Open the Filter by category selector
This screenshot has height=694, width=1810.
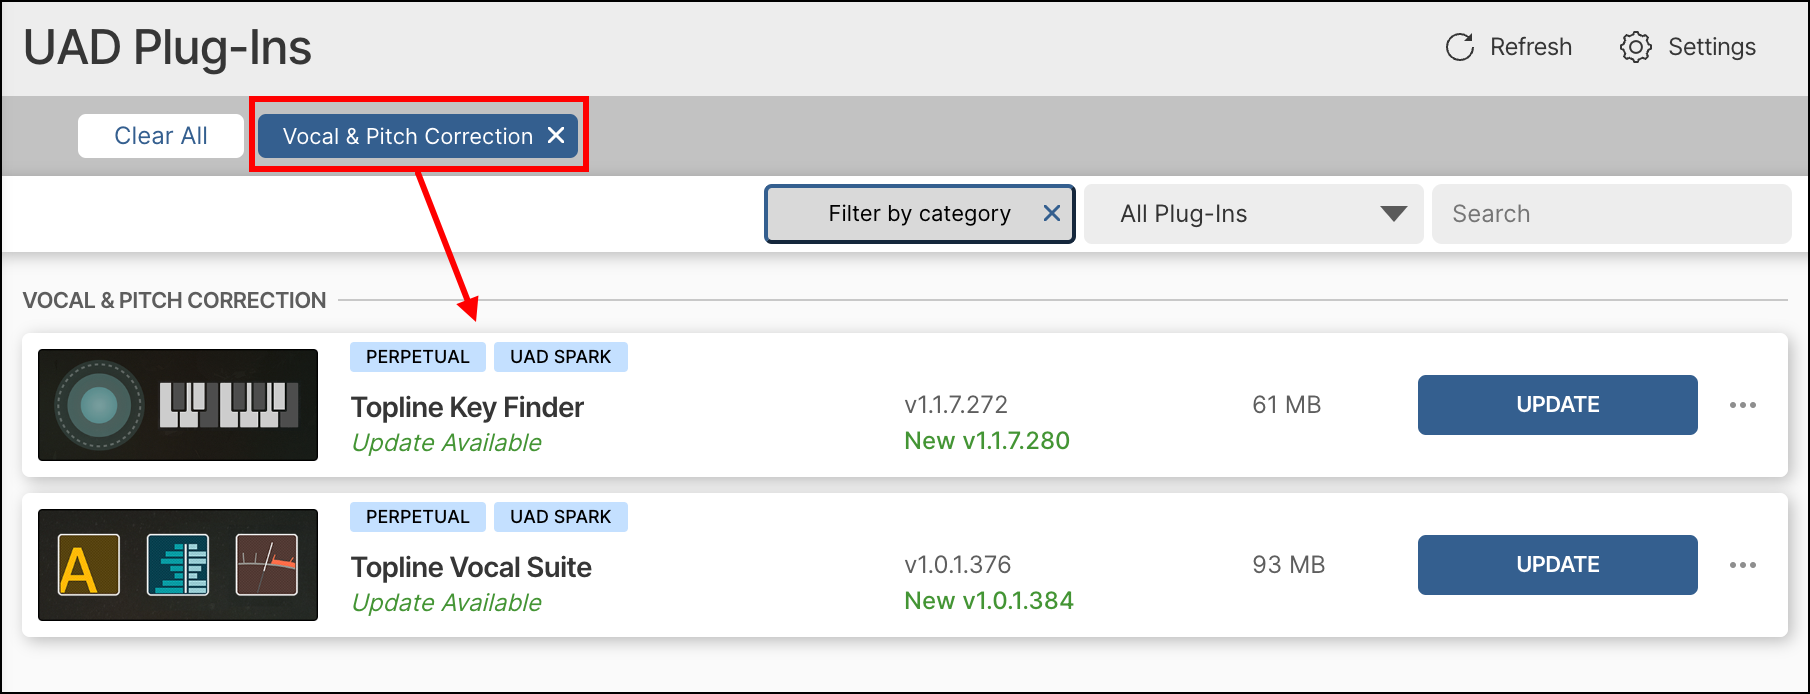coord(918,214)
